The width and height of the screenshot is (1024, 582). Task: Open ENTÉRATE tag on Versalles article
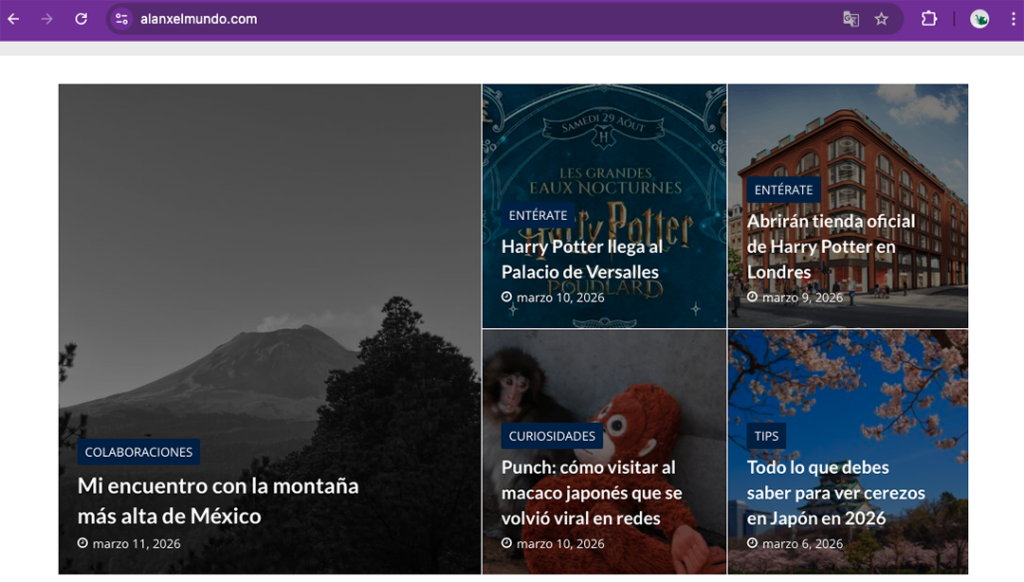(538, 215)
